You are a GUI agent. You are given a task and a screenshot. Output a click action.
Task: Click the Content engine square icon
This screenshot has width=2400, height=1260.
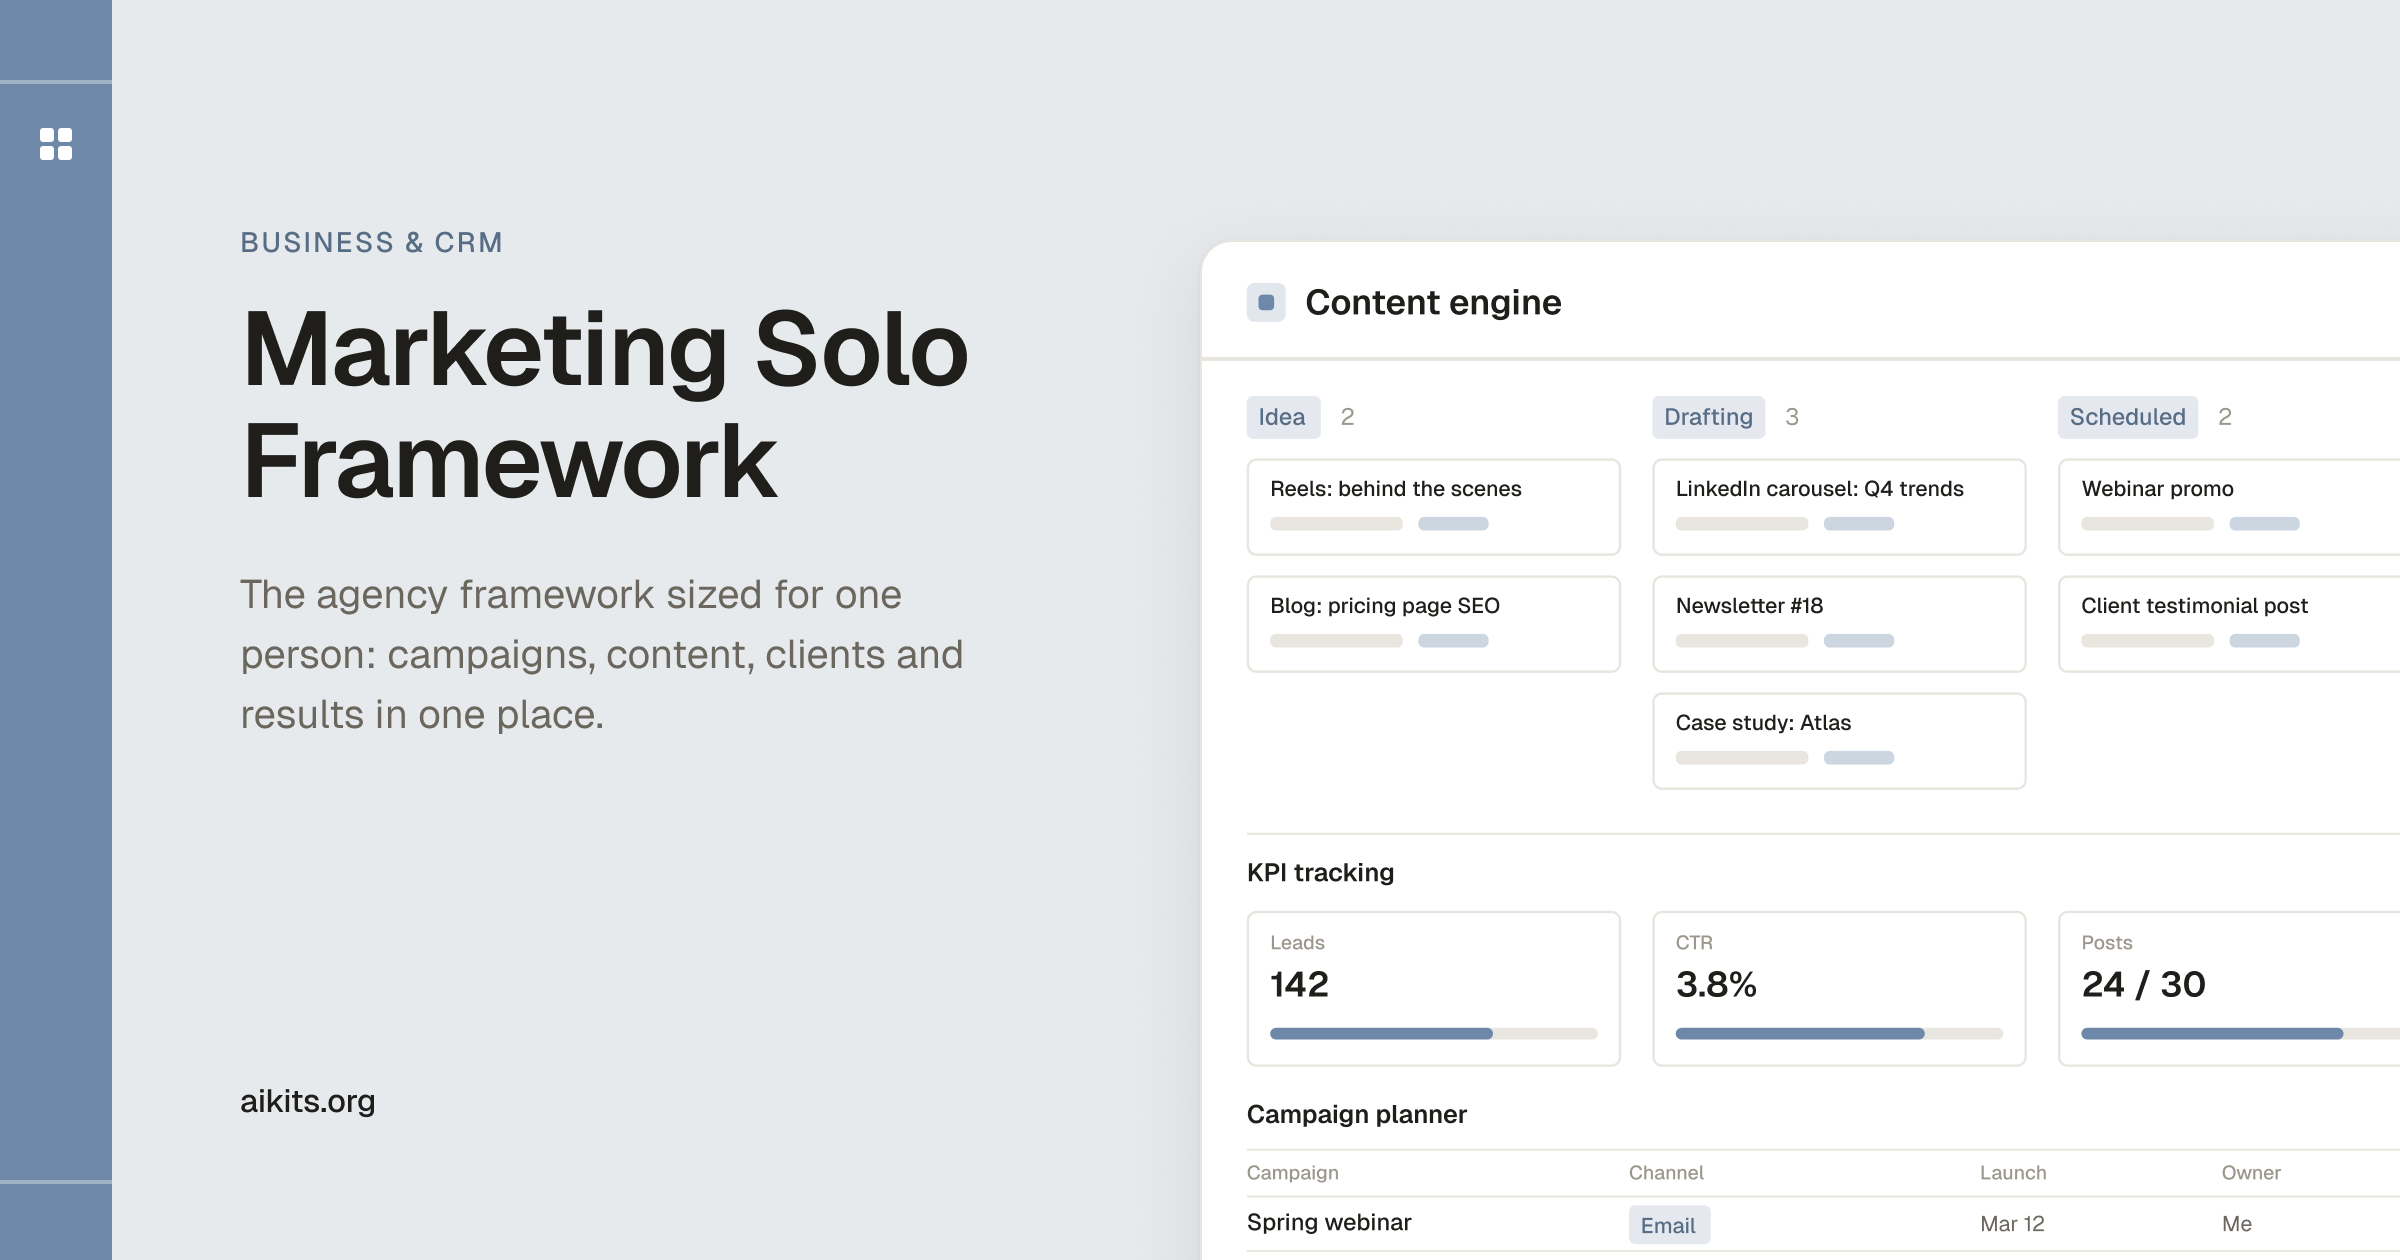(1266, 302)
